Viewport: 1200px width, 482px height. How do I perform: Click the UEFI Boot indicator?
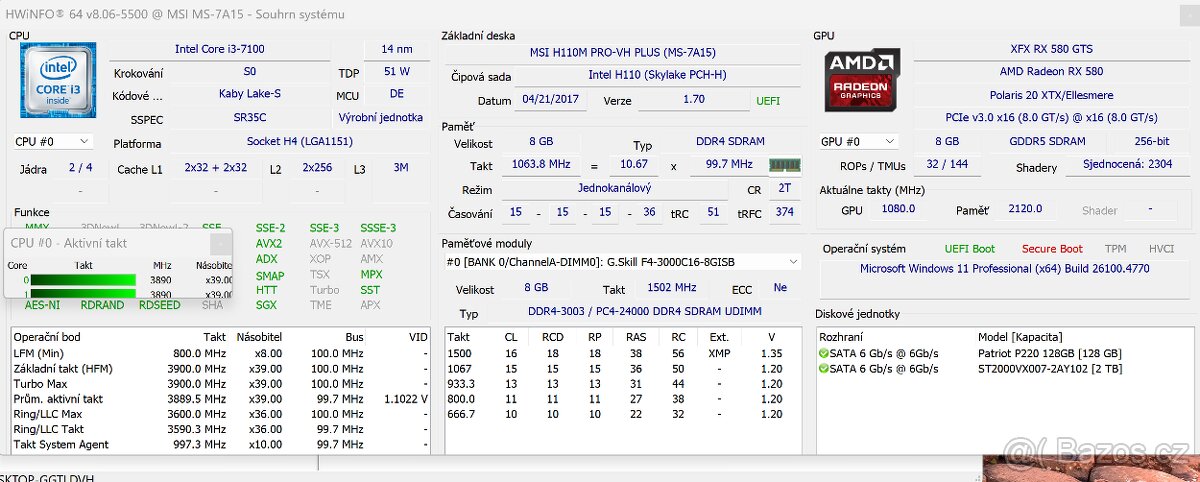969,248
